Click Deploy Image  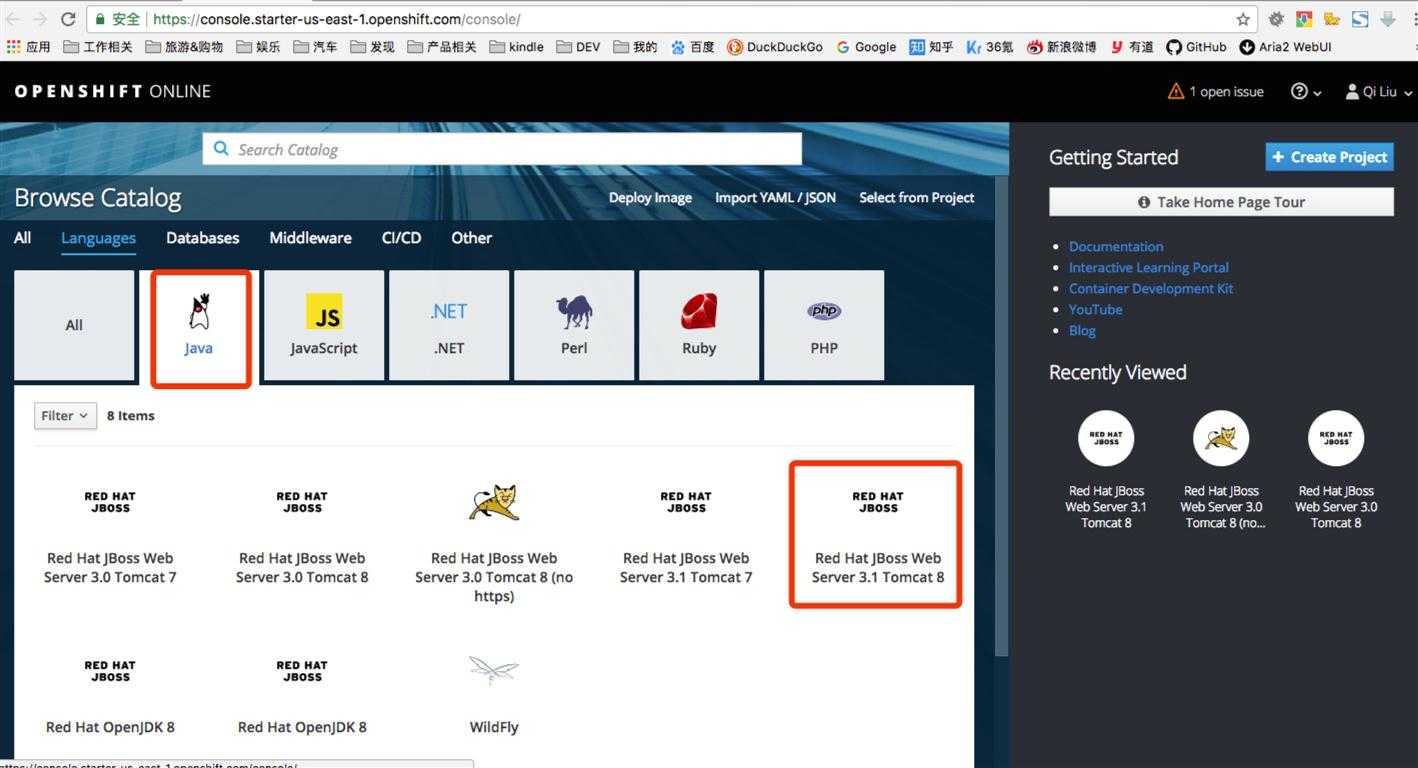tap(650, 197)
